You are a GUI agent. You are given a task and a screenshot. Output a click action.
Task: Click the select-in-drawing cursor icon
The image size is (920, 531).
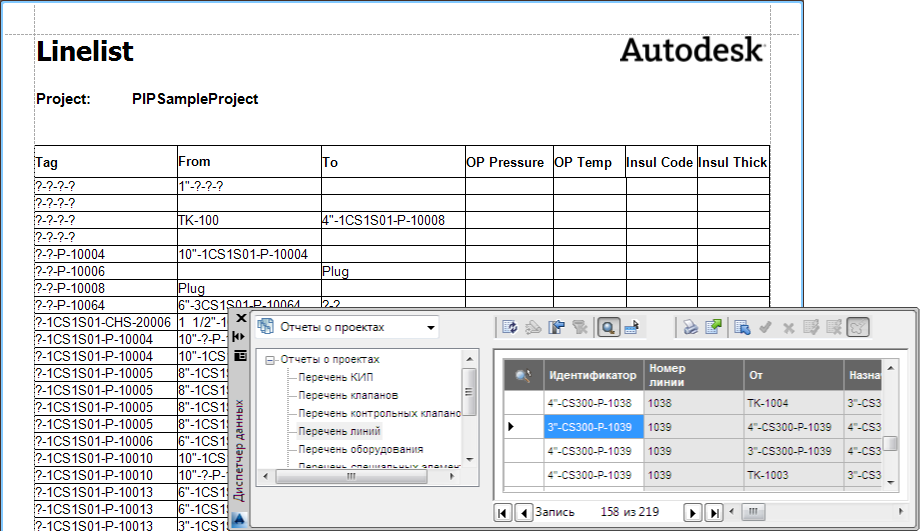point(632,327)
